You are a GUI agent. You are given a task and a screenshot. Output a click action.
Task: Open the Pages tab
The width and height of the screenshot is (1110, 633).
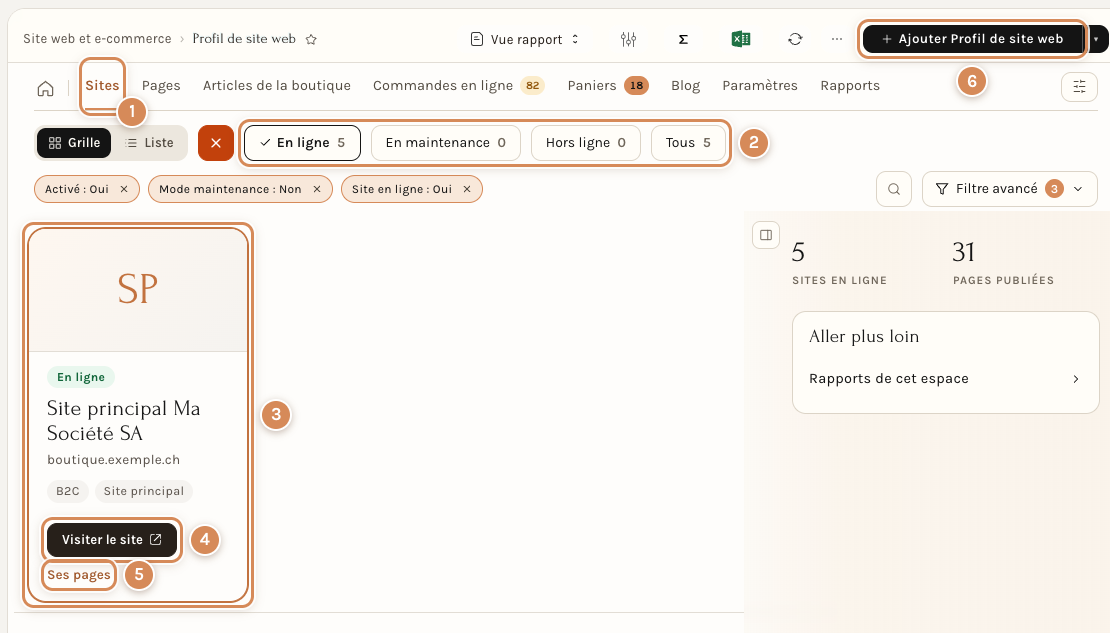161,86
